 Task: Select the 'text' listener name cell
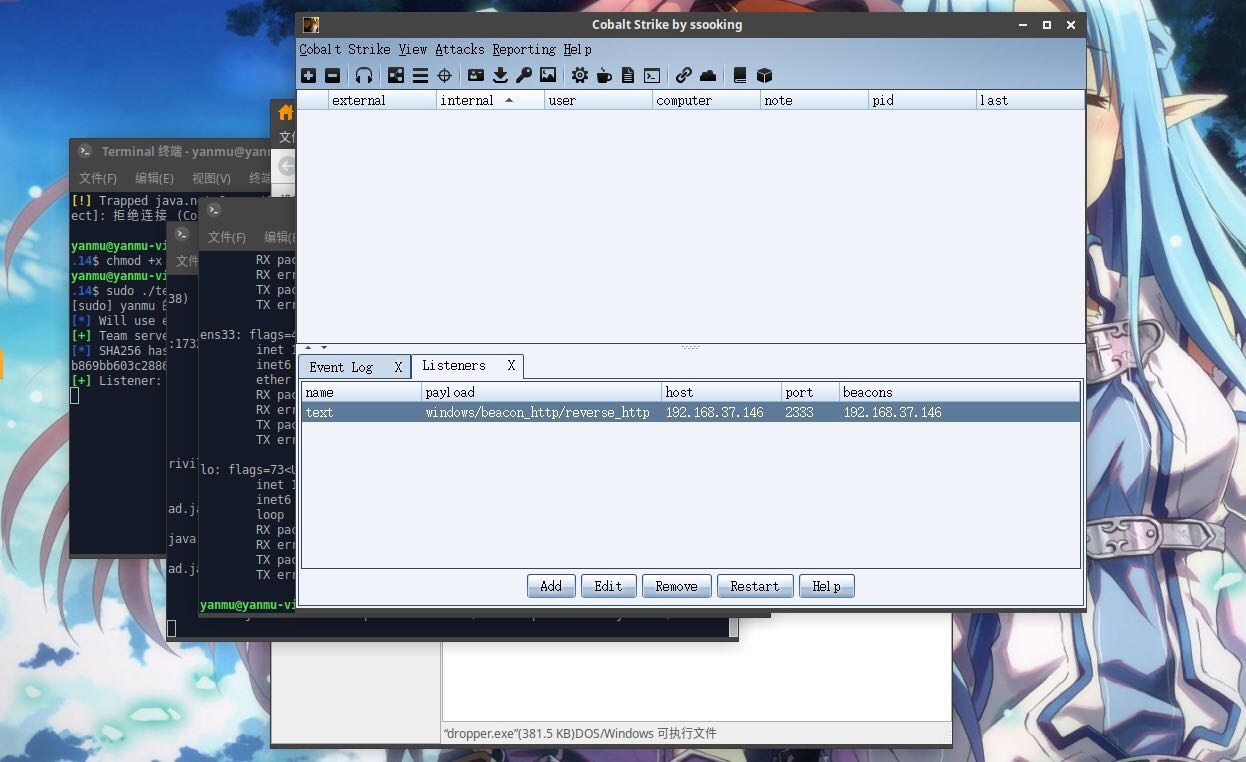point(361,412)
